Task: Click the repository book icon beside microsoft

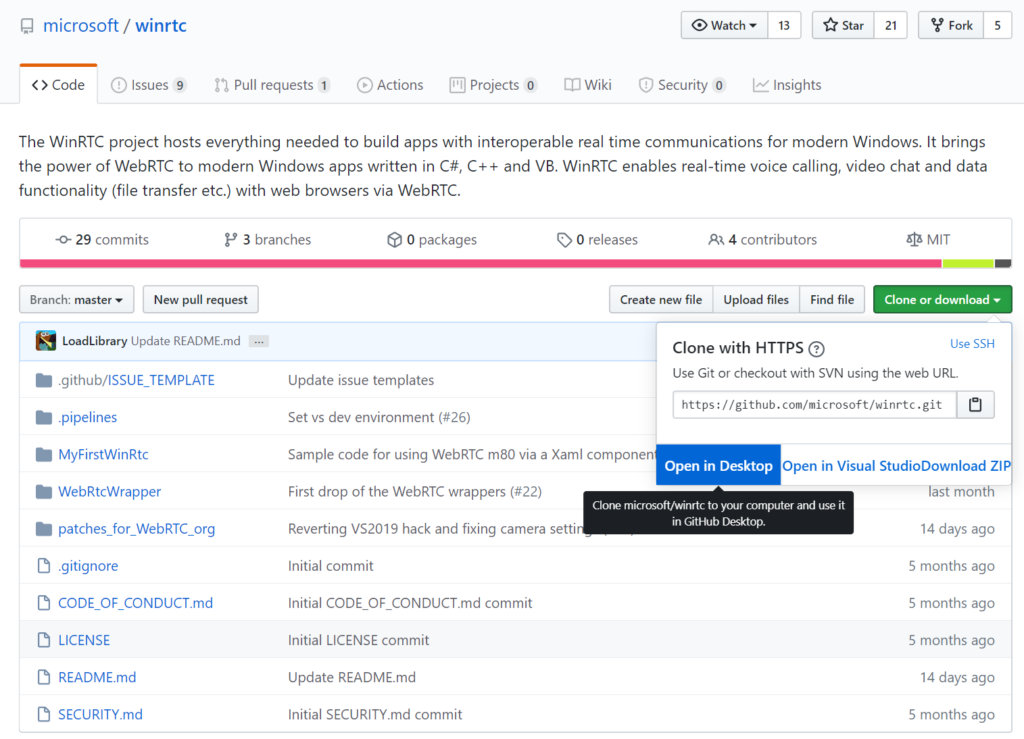Action: [x=27, y=26]
